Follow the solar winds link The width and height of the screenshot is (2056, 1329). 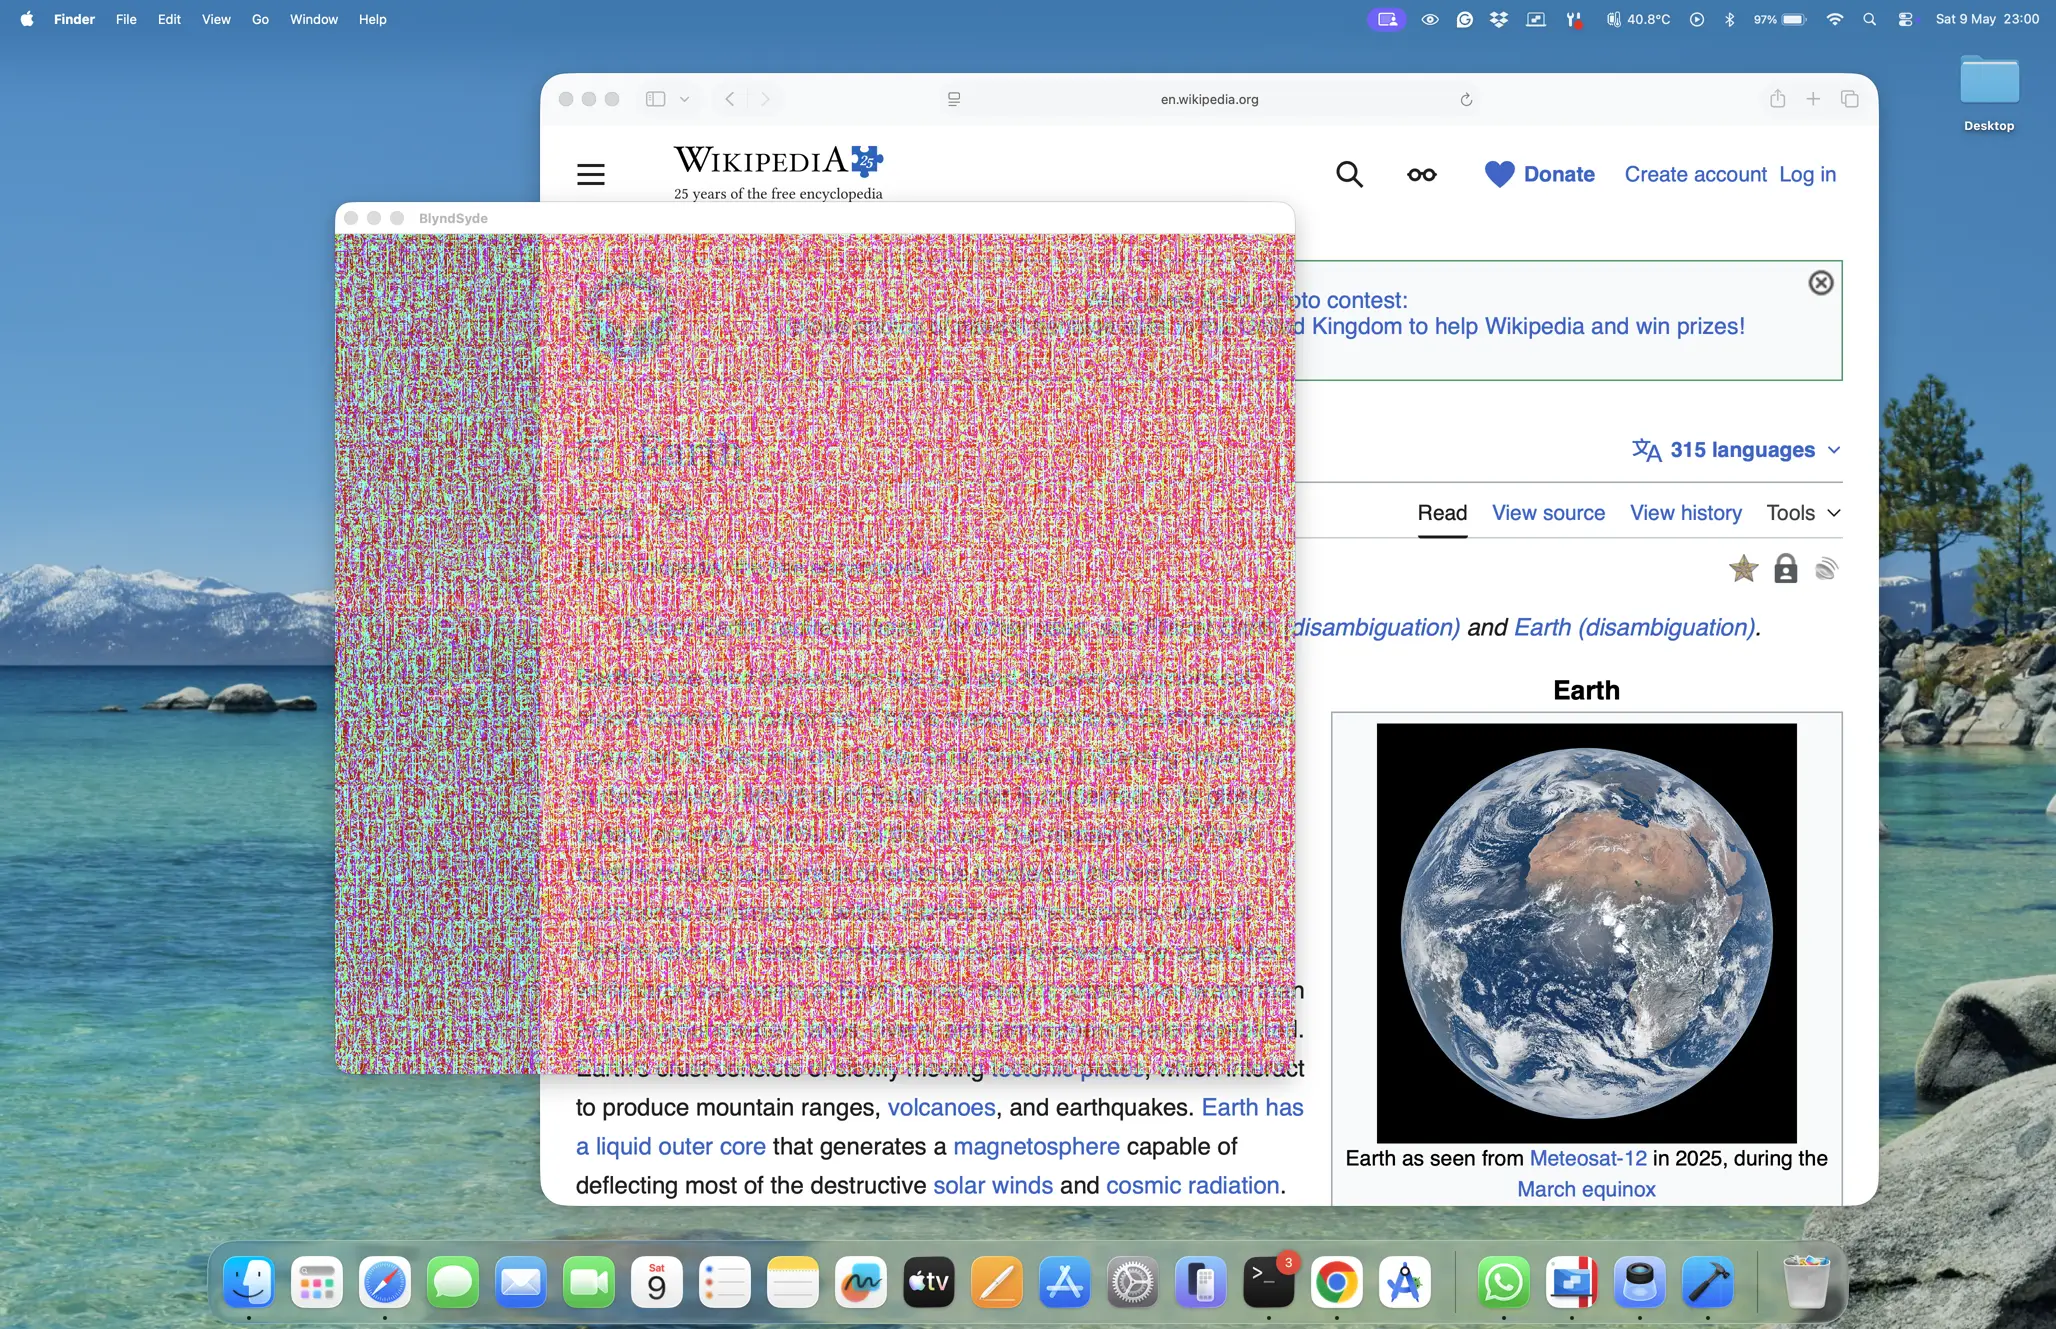point(992,1185)
